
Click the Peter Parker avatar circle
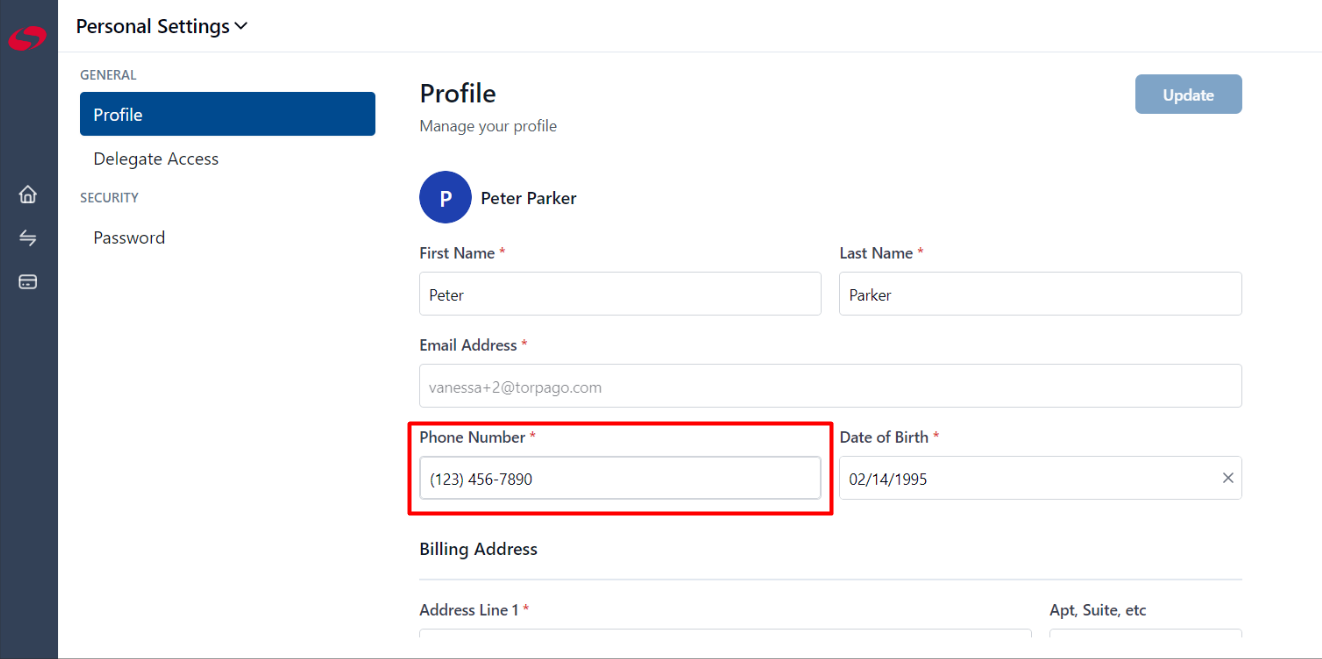click(x=445, y=198)
